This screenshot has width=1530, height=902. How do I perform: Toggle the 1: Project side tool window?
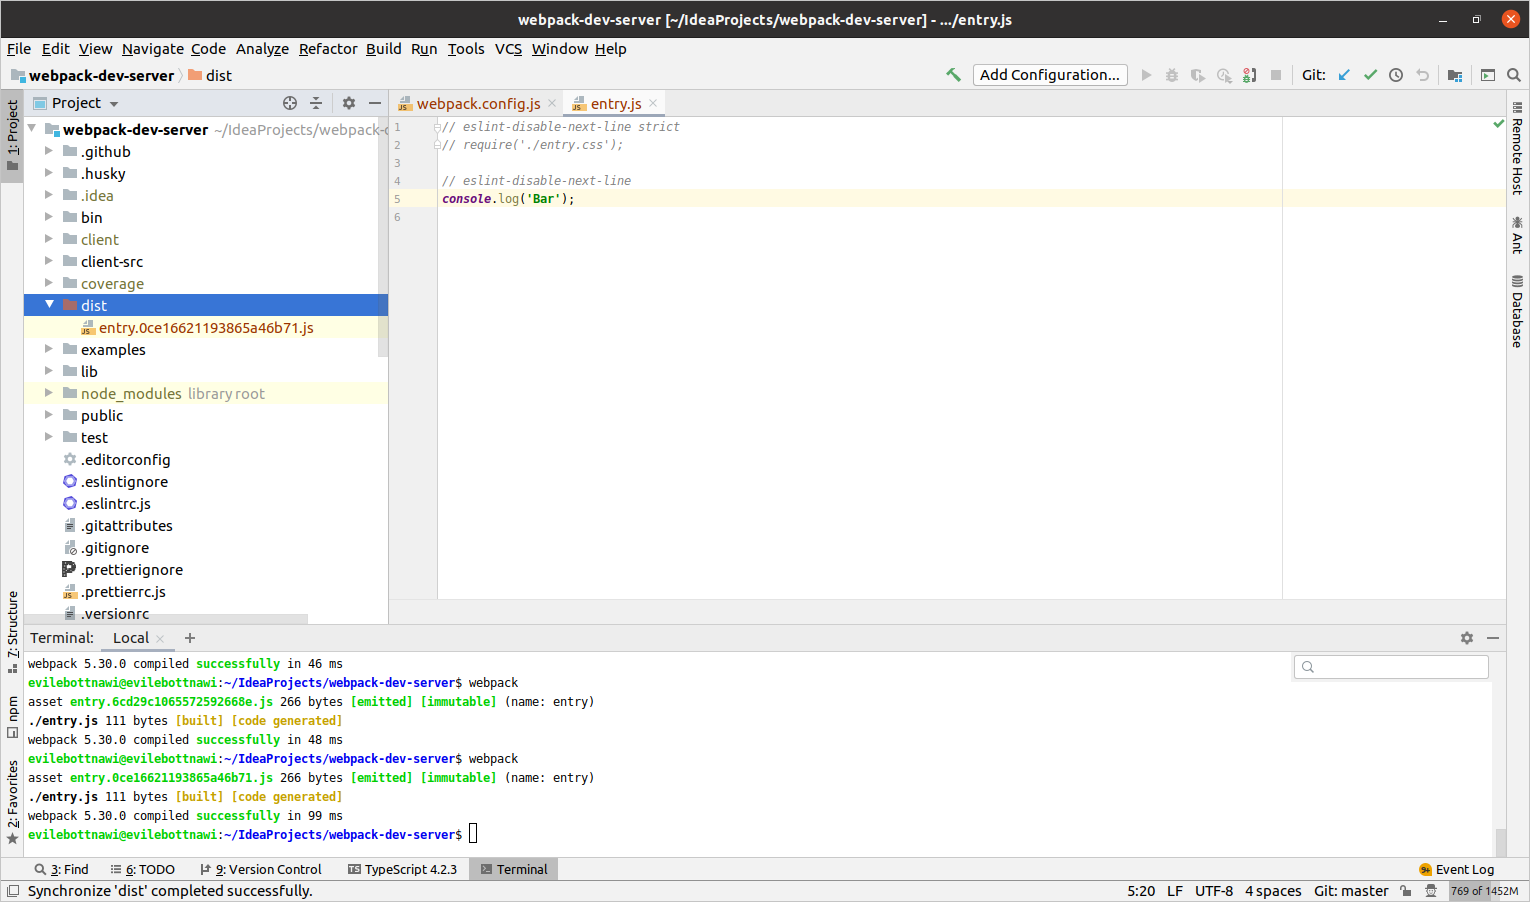[x=12, y=136]
